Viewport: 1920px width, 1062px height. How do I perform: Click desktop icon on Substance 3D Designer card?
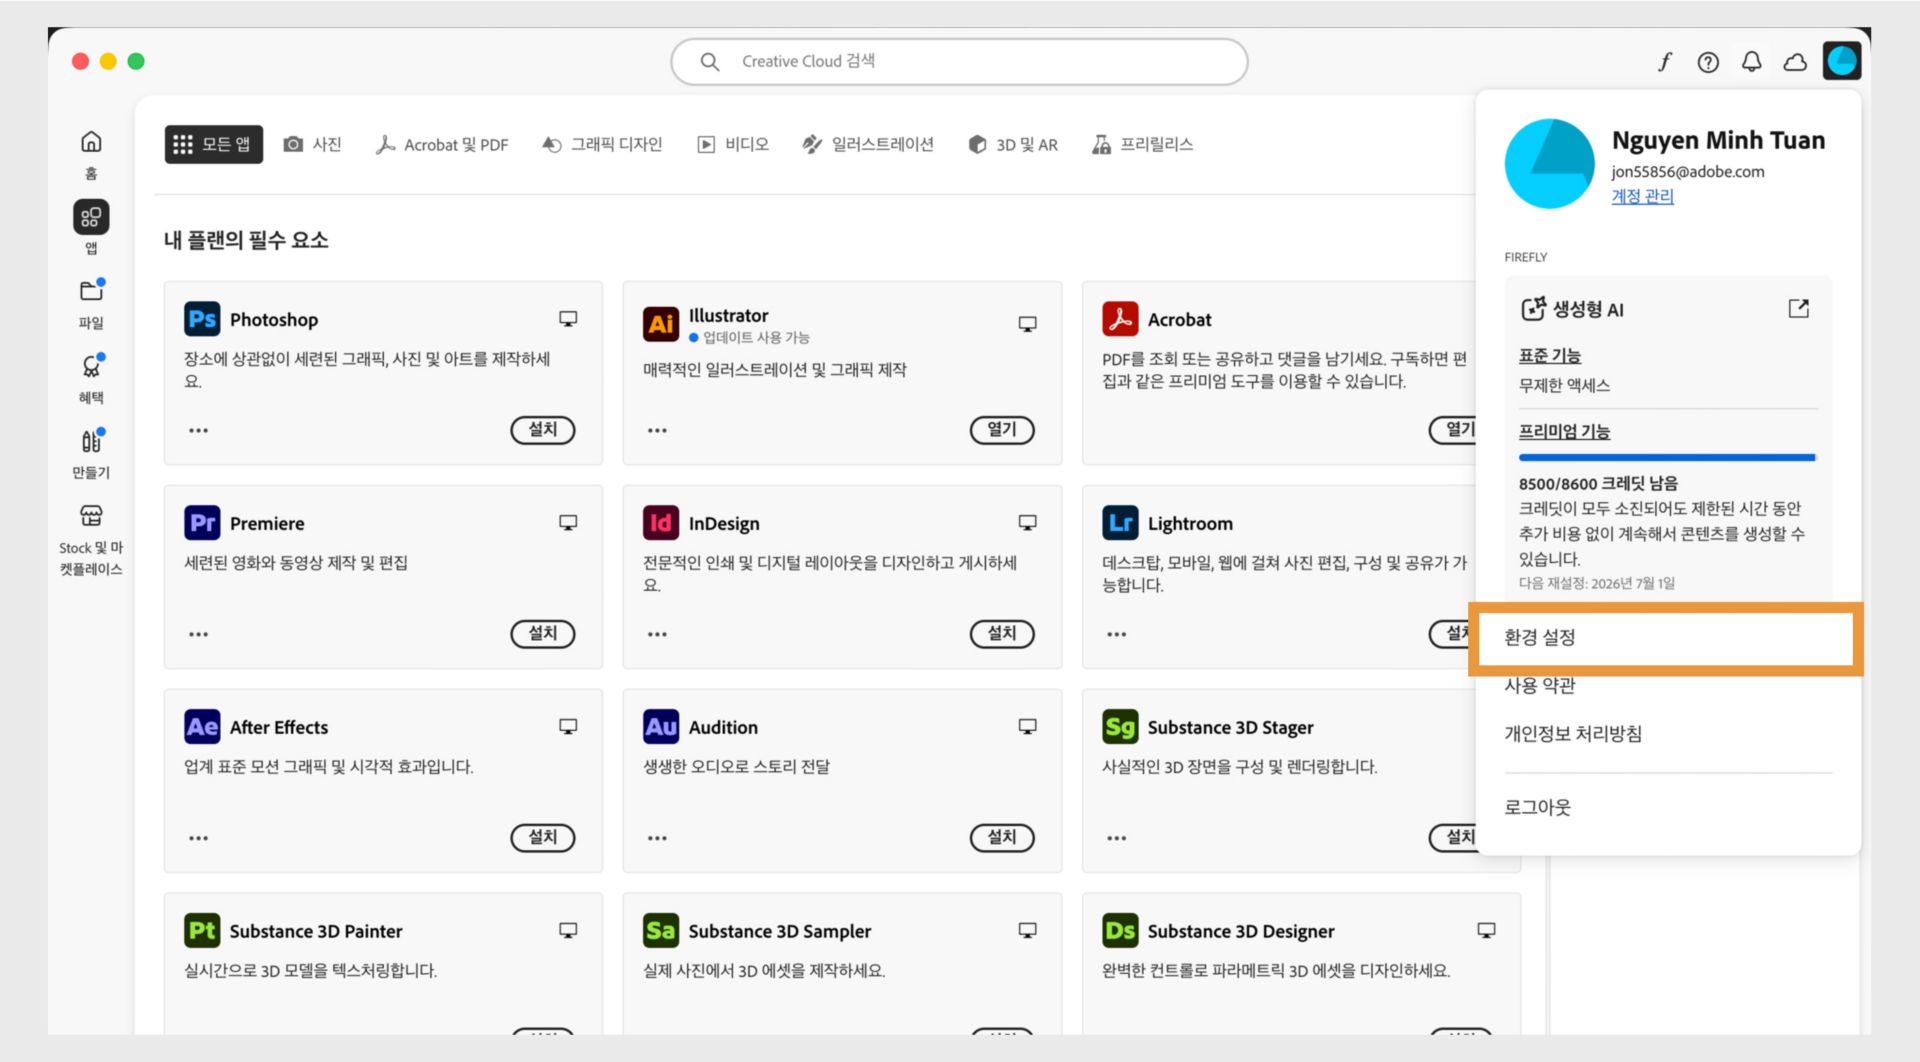pyautogui.click(x=1486, y=931)
